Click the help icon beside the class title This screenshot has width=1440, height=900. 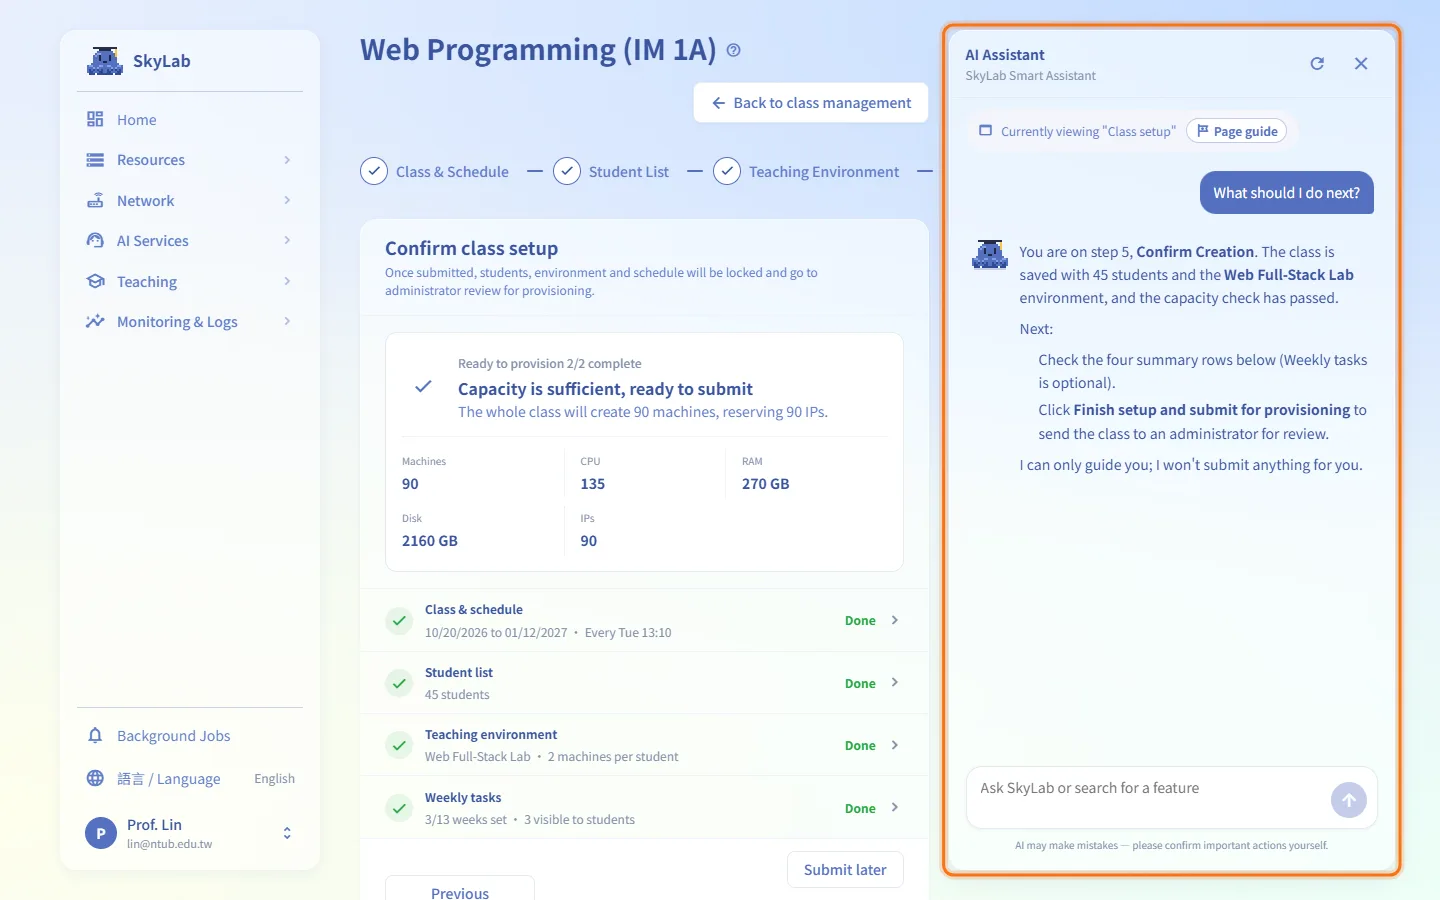tap(734, 50)
